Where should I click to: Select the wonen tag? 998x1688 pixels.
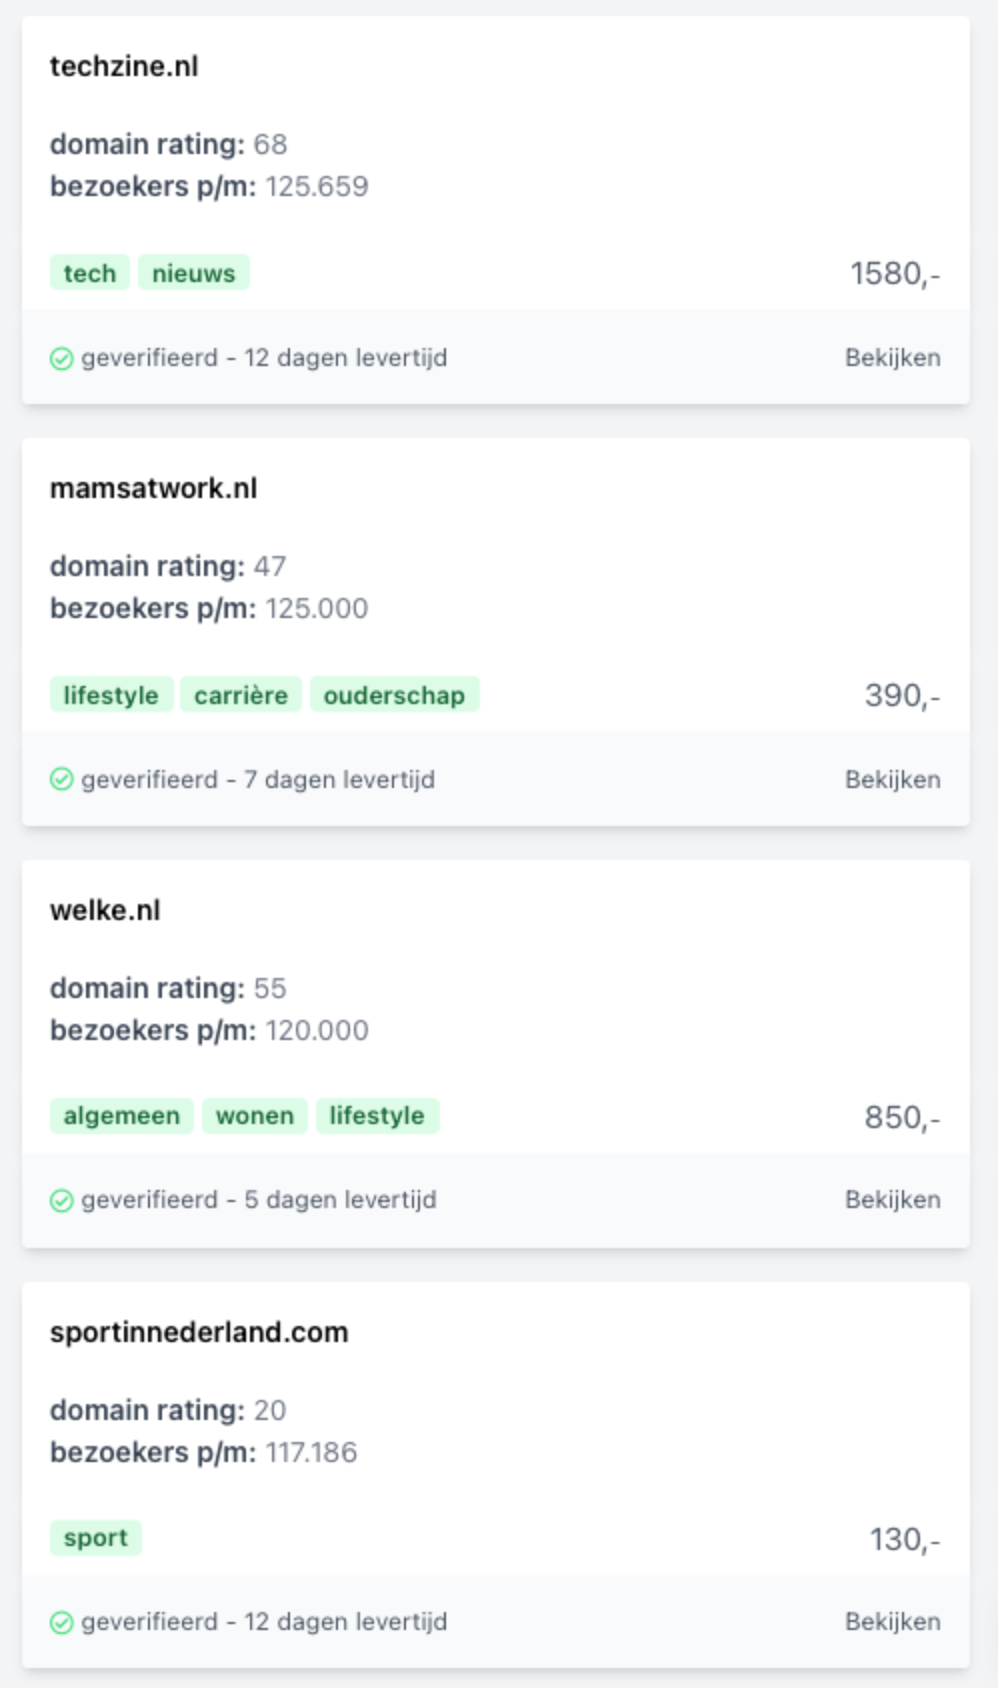click(255, 1116)
